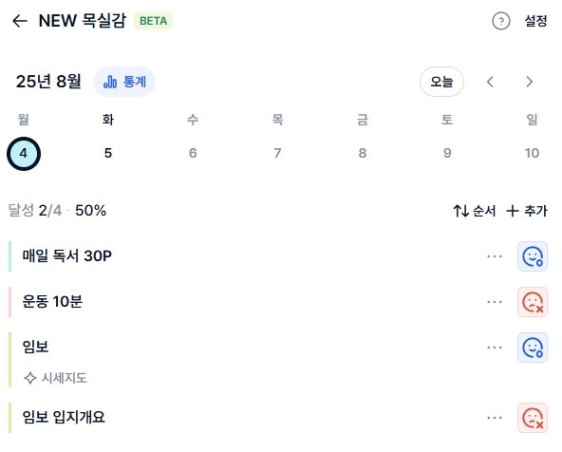This screenshot has width=562, height=452.
Task: Open three-dot menu for 임보 입지개요
Action: click(x=494, y=418)
